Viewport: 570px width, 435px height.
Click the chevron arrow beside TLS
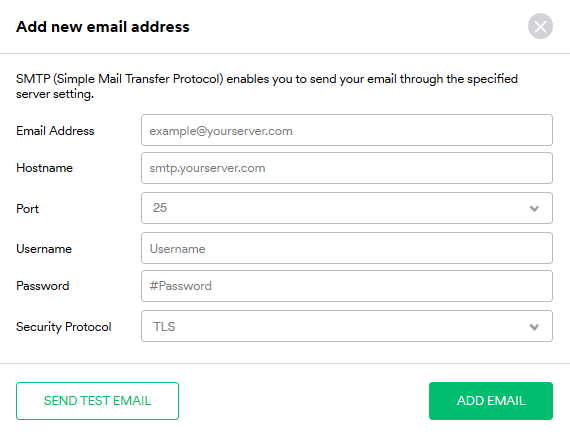pos(534,327)
